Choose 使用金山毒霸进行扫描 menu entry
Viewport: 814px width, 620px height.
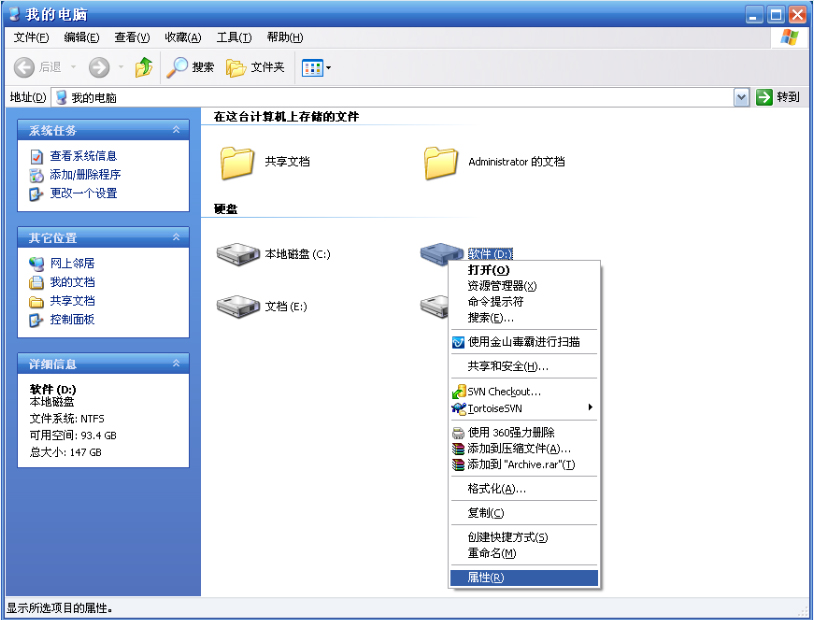tap(524, 342)
